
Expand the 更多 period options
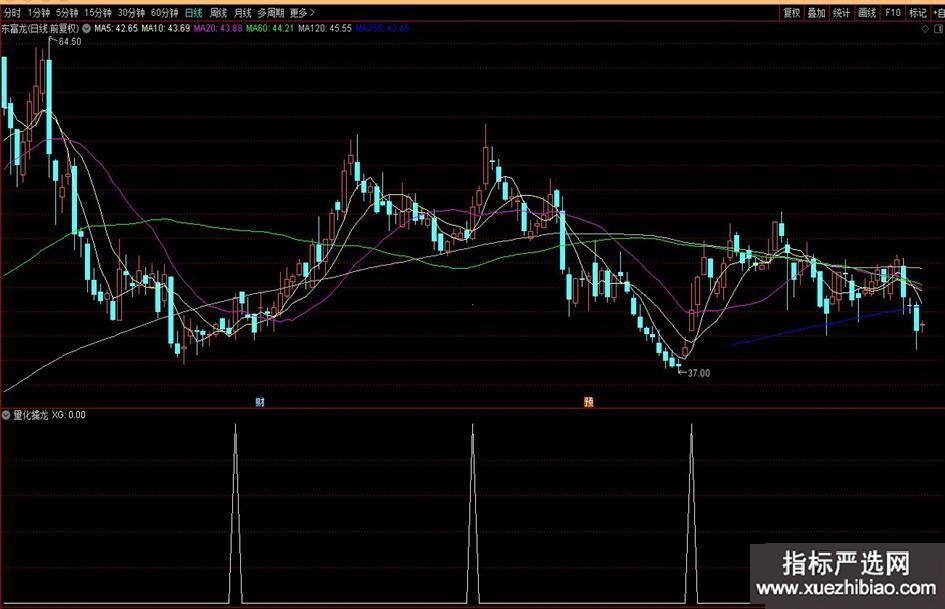coord(302,13)
